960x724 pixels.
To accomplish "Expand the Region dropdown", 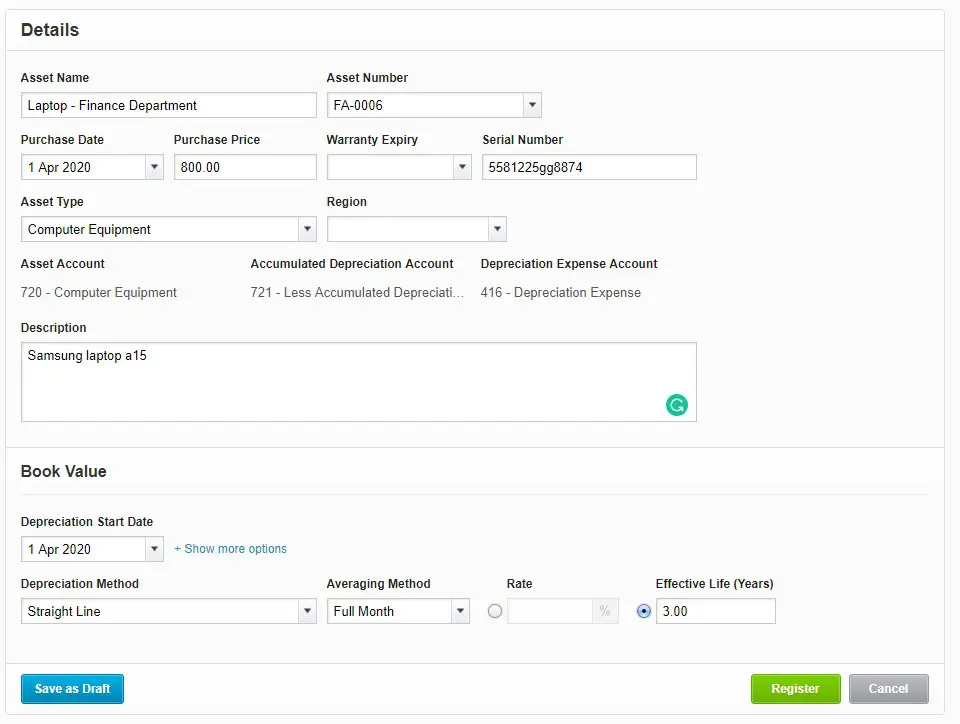I will coord(497,229).
